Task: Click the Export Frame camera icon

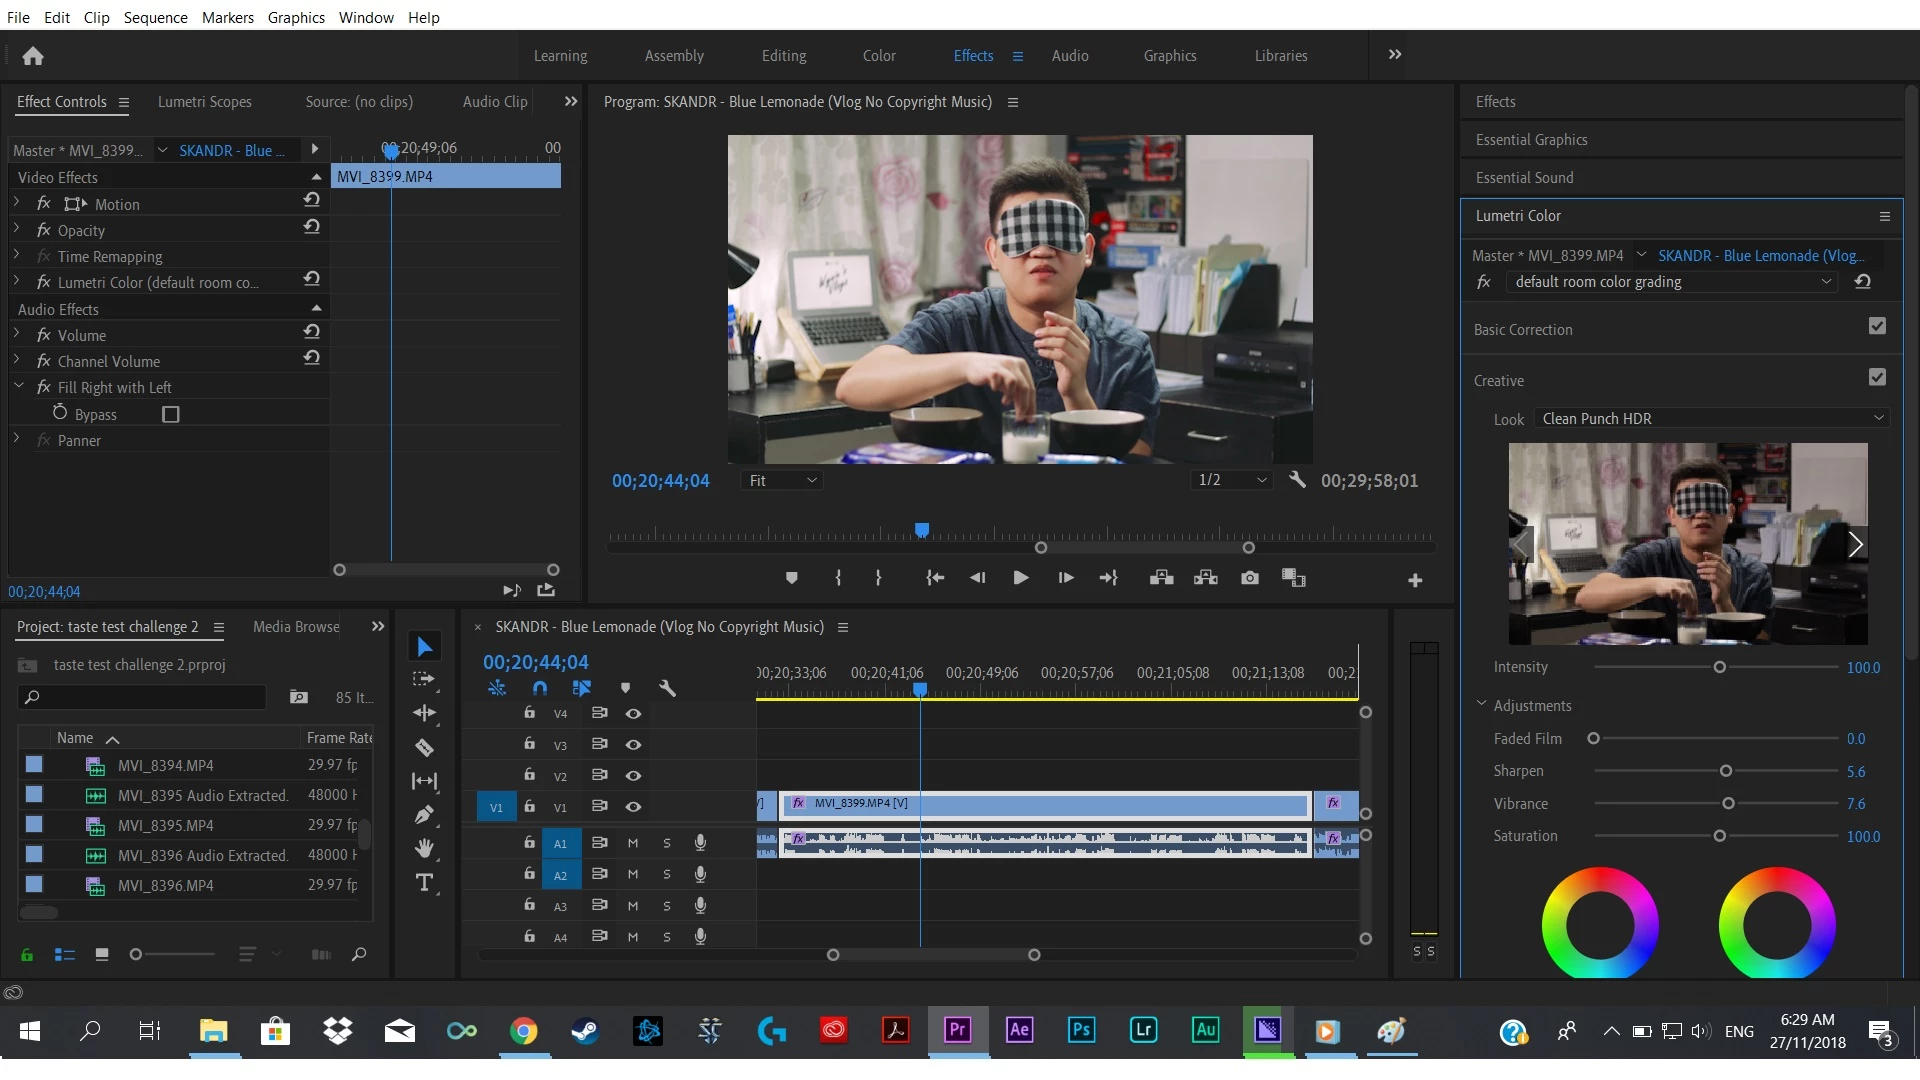Action: [1250, 578]
